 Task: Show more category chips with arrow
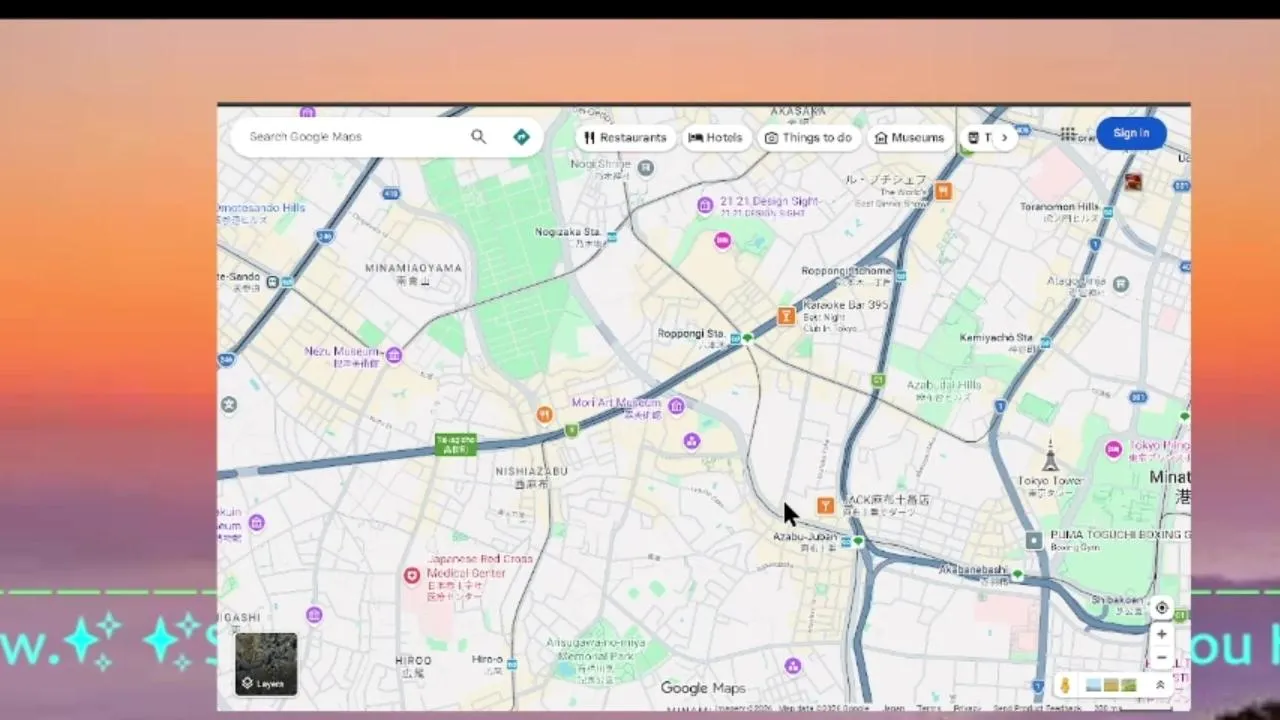(1005, 138)
